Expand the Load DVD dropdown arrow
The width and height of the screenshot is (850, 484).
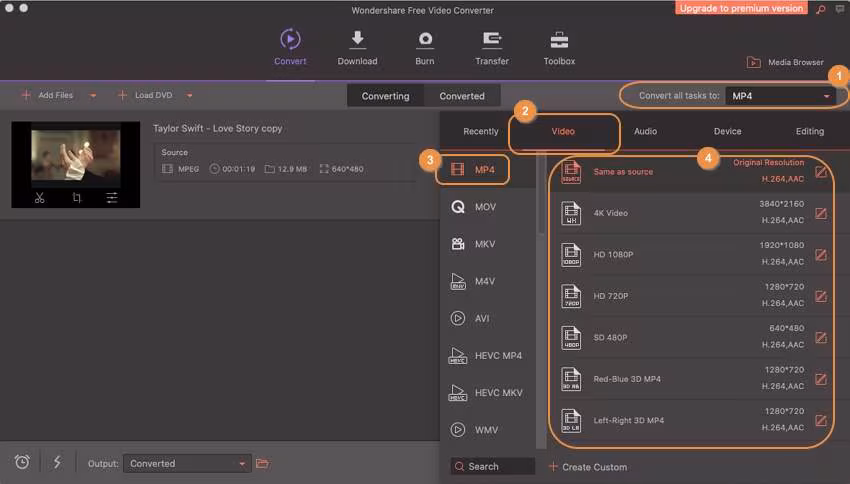(189, 95)
